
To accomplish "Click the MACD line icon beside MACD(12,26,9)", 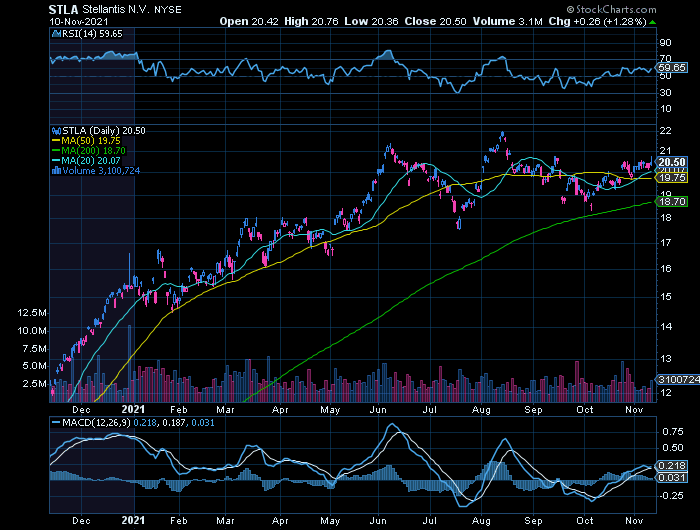I will 56,422.
